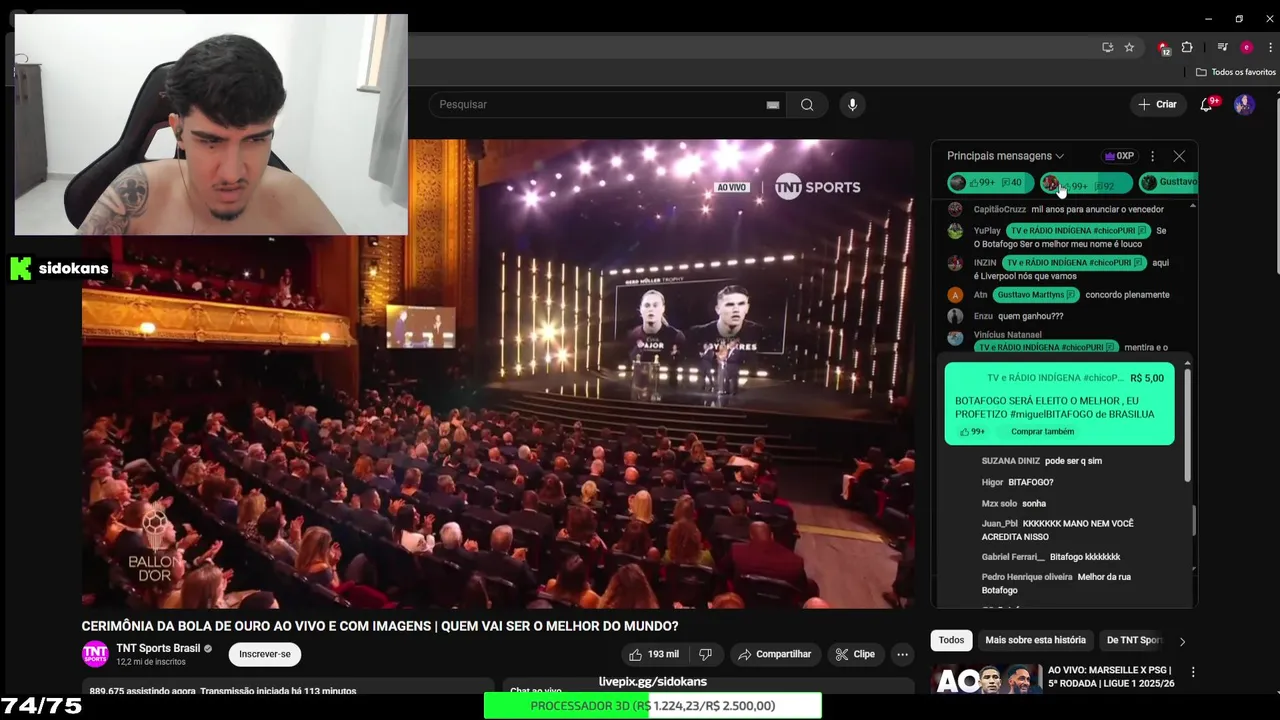Viewport: 1280px width, 720px height.
Task: Subscribe with the Inscrever-se button
Action: 265,654
